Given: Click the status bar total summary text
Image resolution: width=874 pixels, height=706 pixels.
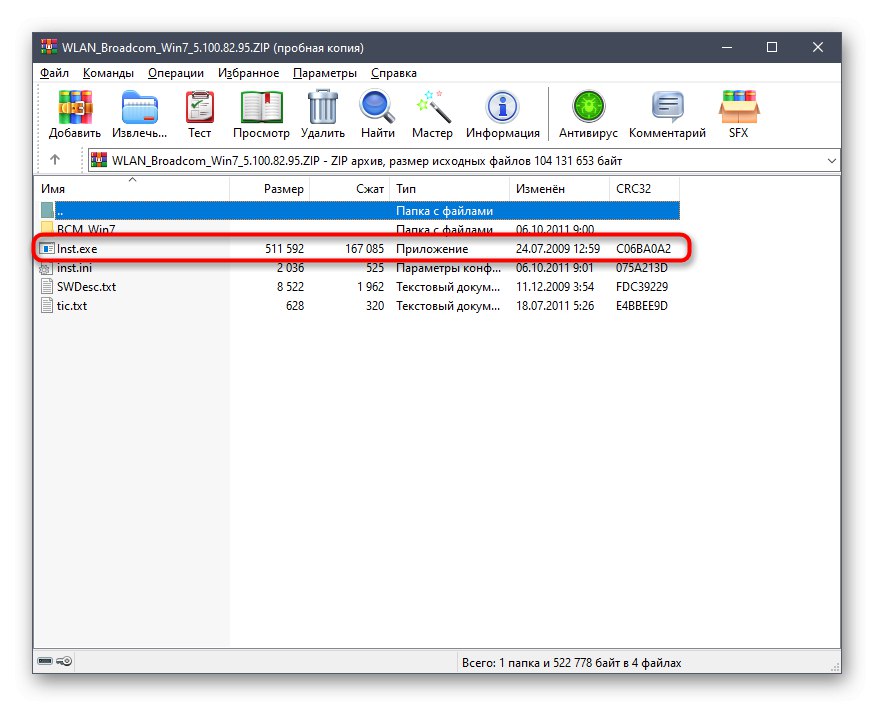Looking at the screenshot, I should pos(571,663).
